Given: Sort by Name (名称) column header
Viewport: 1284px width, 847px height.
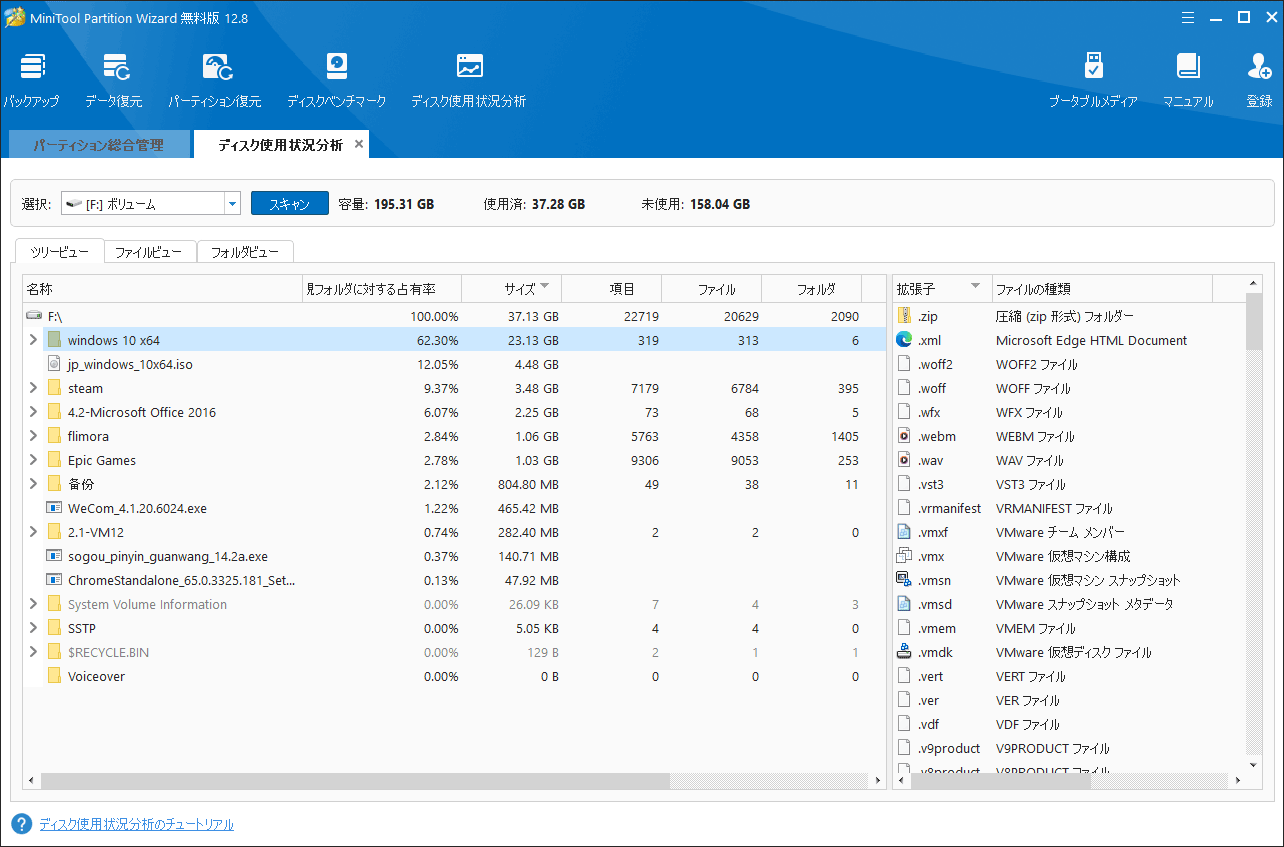Looking at the screenshot, I should [162, 289].
